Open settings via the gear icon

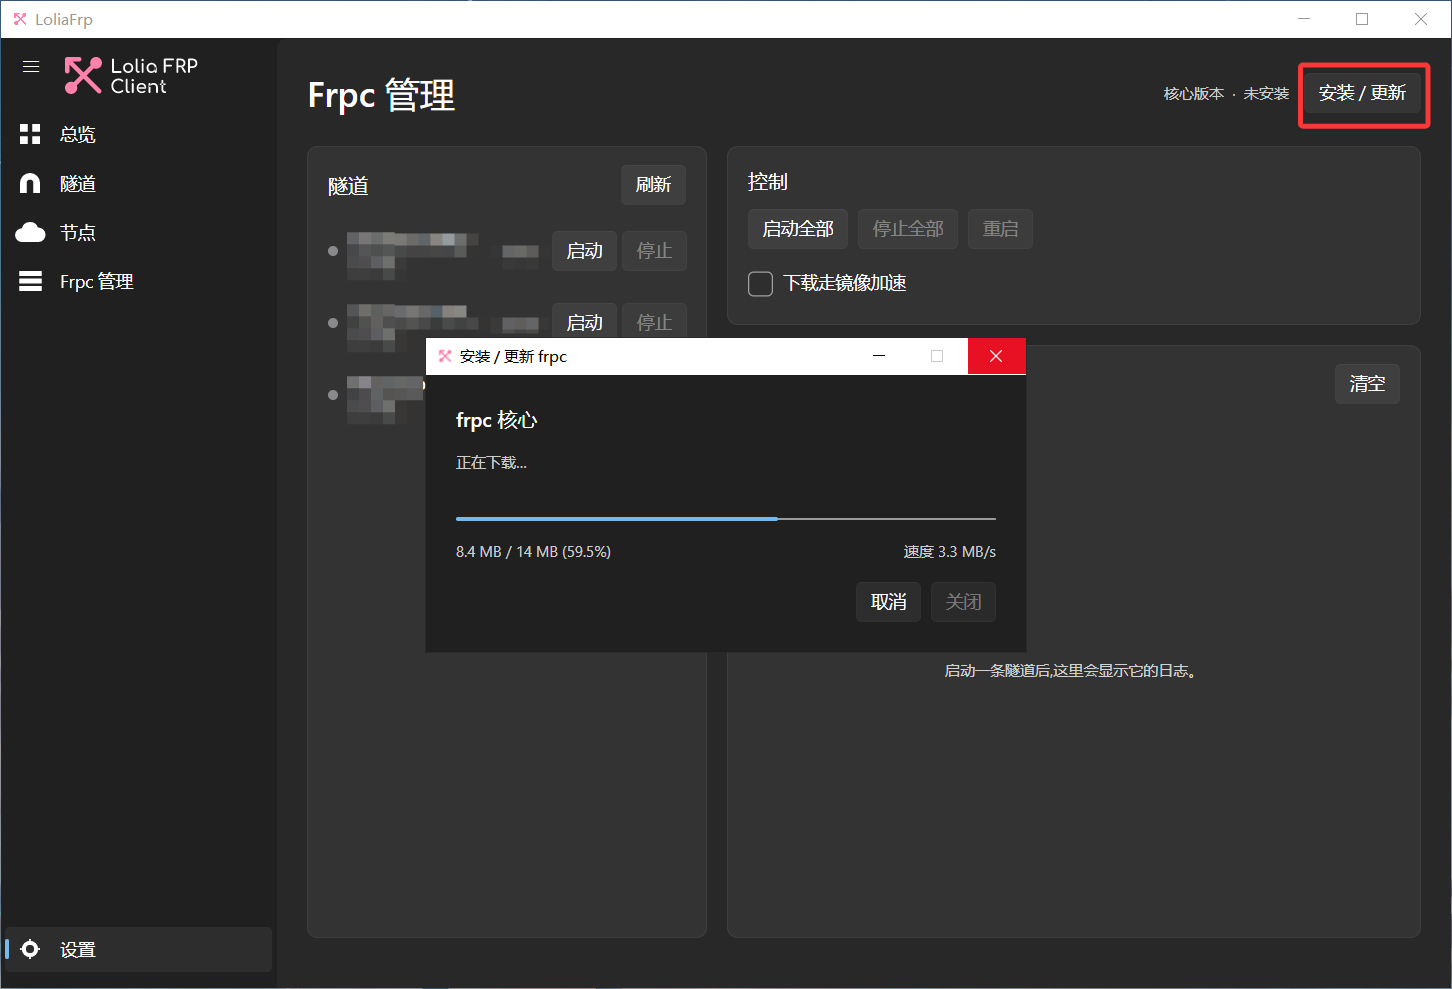click(x=30, y=949)
